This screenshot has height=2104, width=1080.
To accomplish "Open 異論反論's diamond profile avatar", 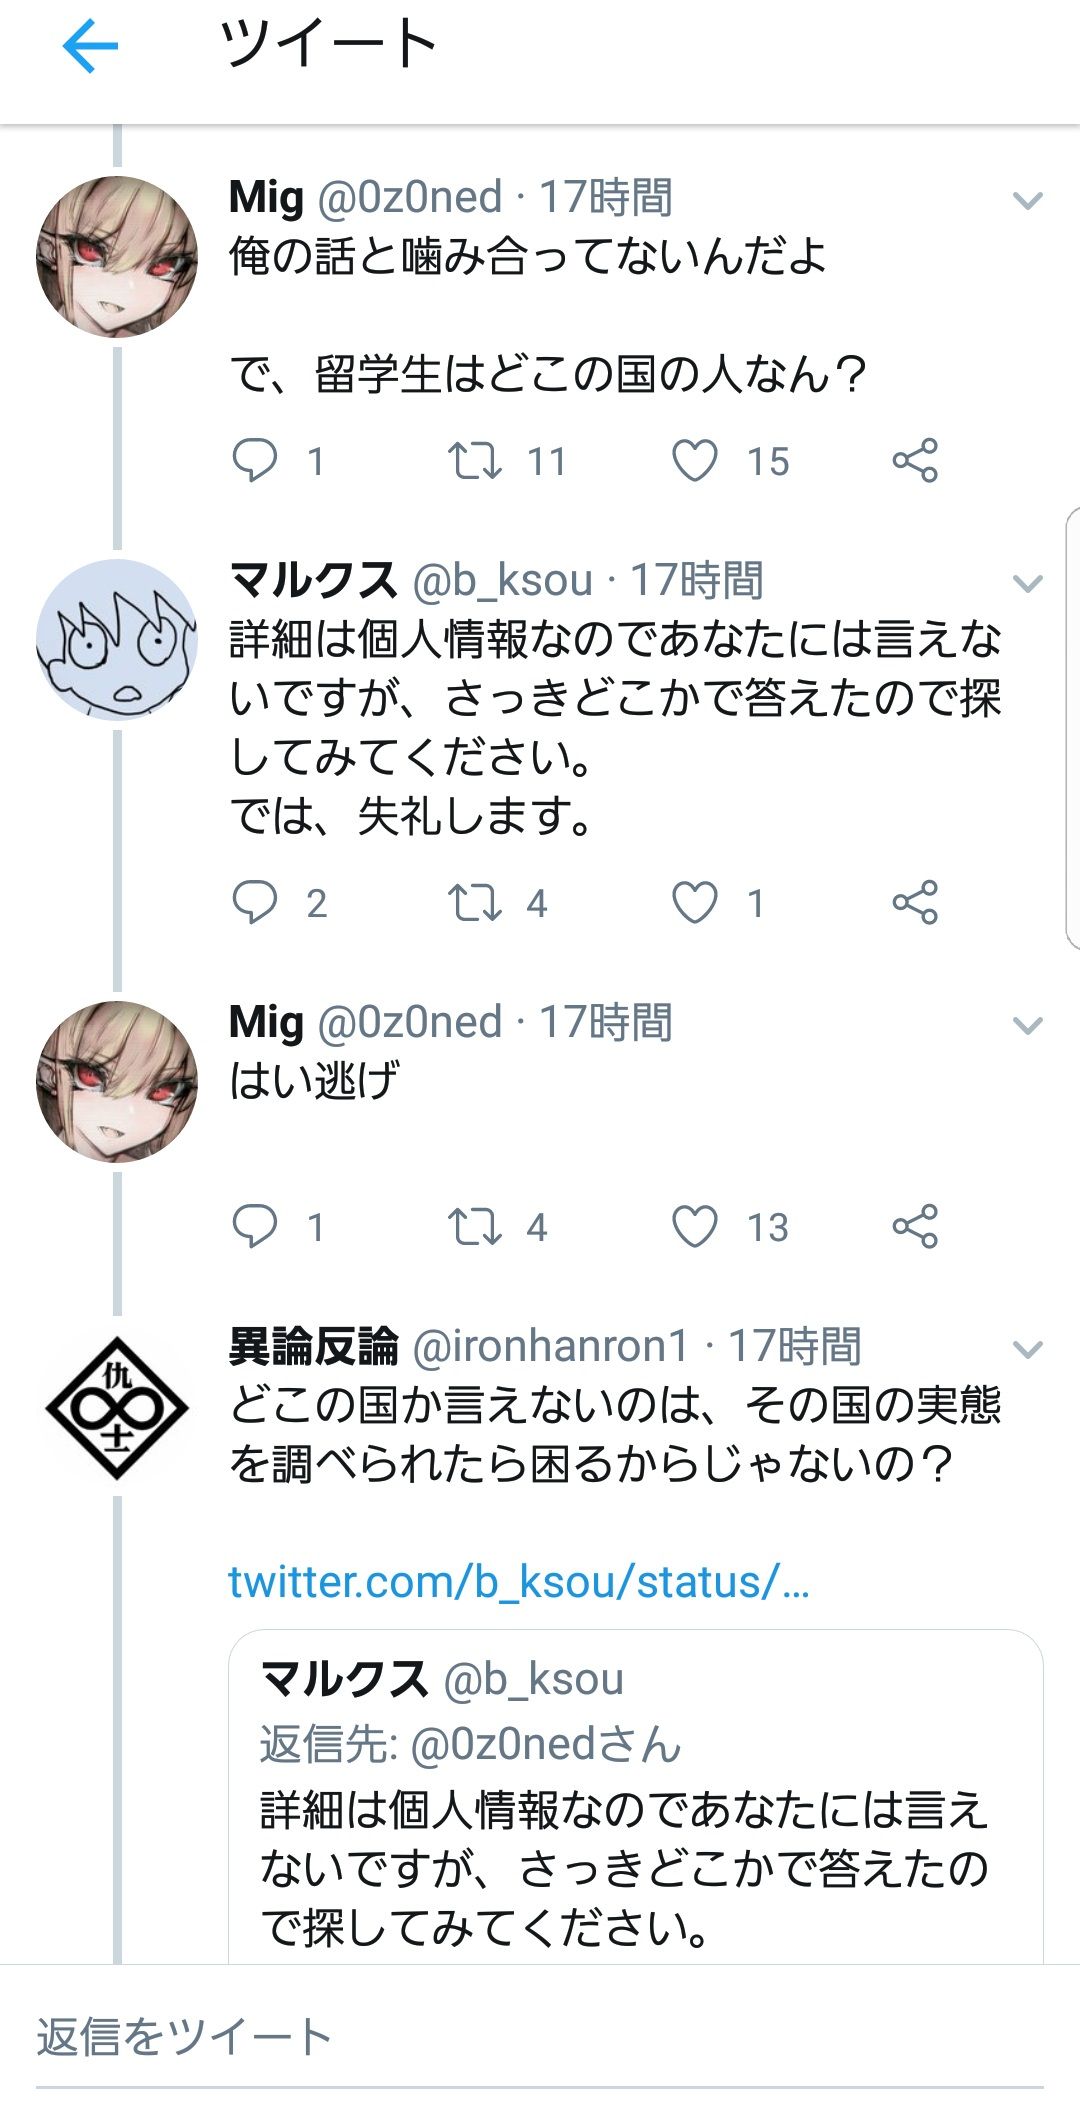I will click(x=117, y=1408).
